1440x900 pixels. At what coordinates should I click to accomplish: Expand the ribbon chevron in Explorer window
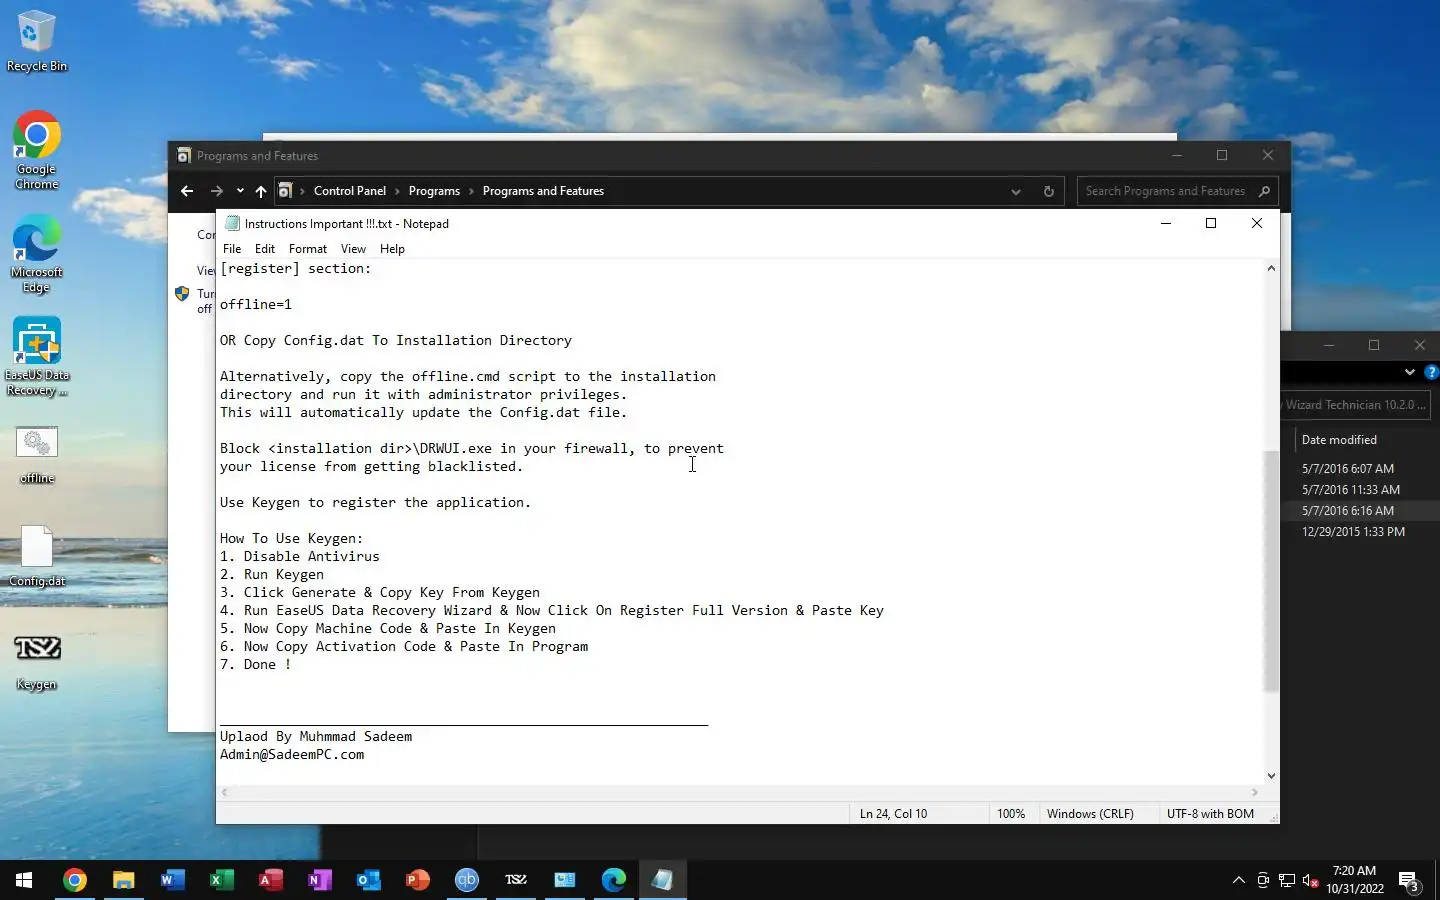1410,372
